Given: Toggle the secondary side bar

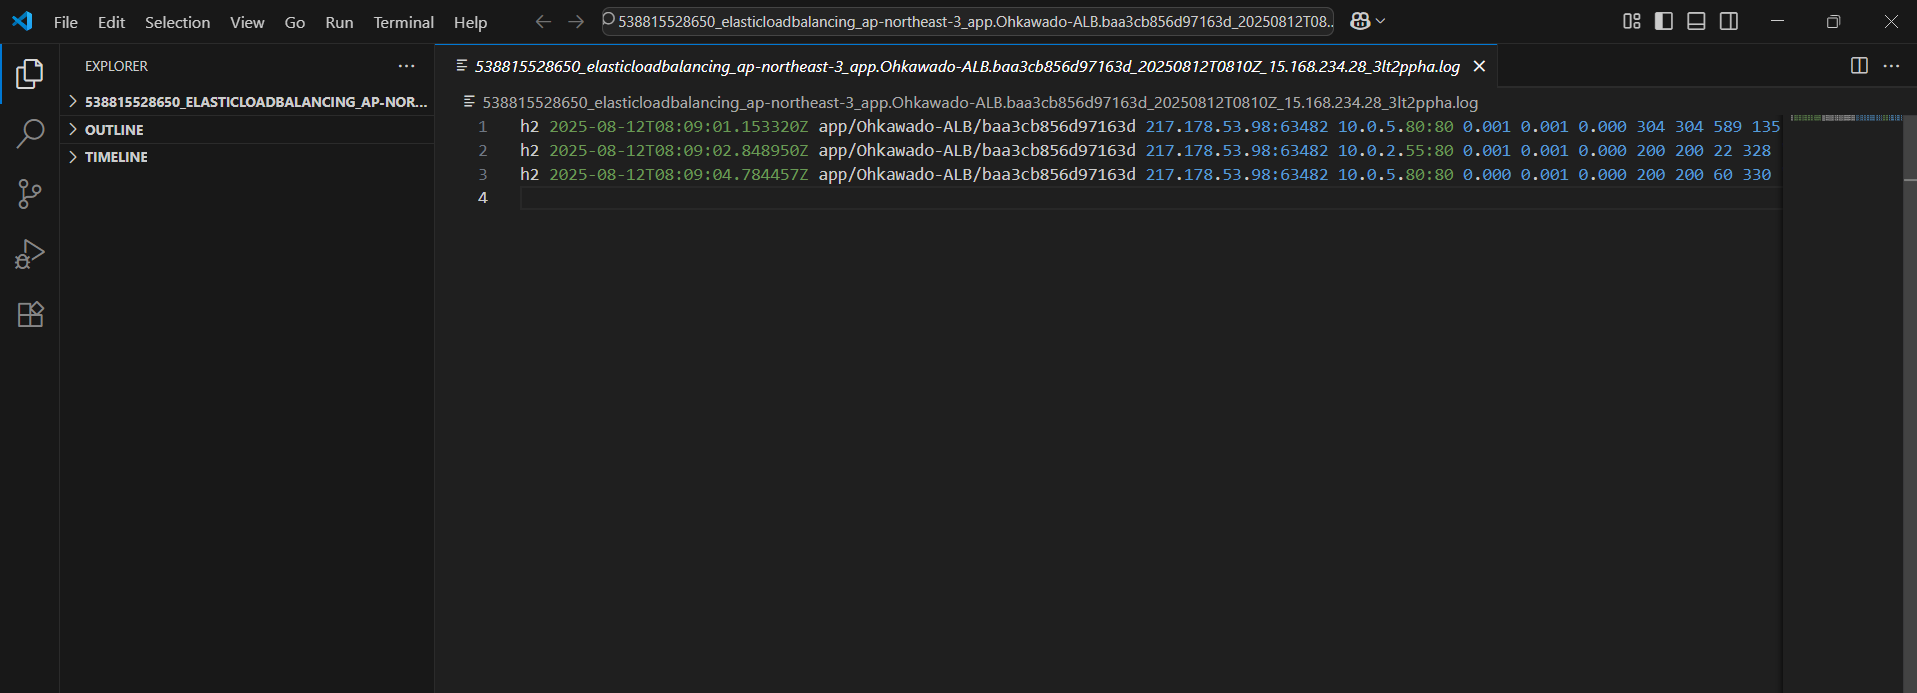Looking at the screenshot, I should click(x=1729, y=21).
